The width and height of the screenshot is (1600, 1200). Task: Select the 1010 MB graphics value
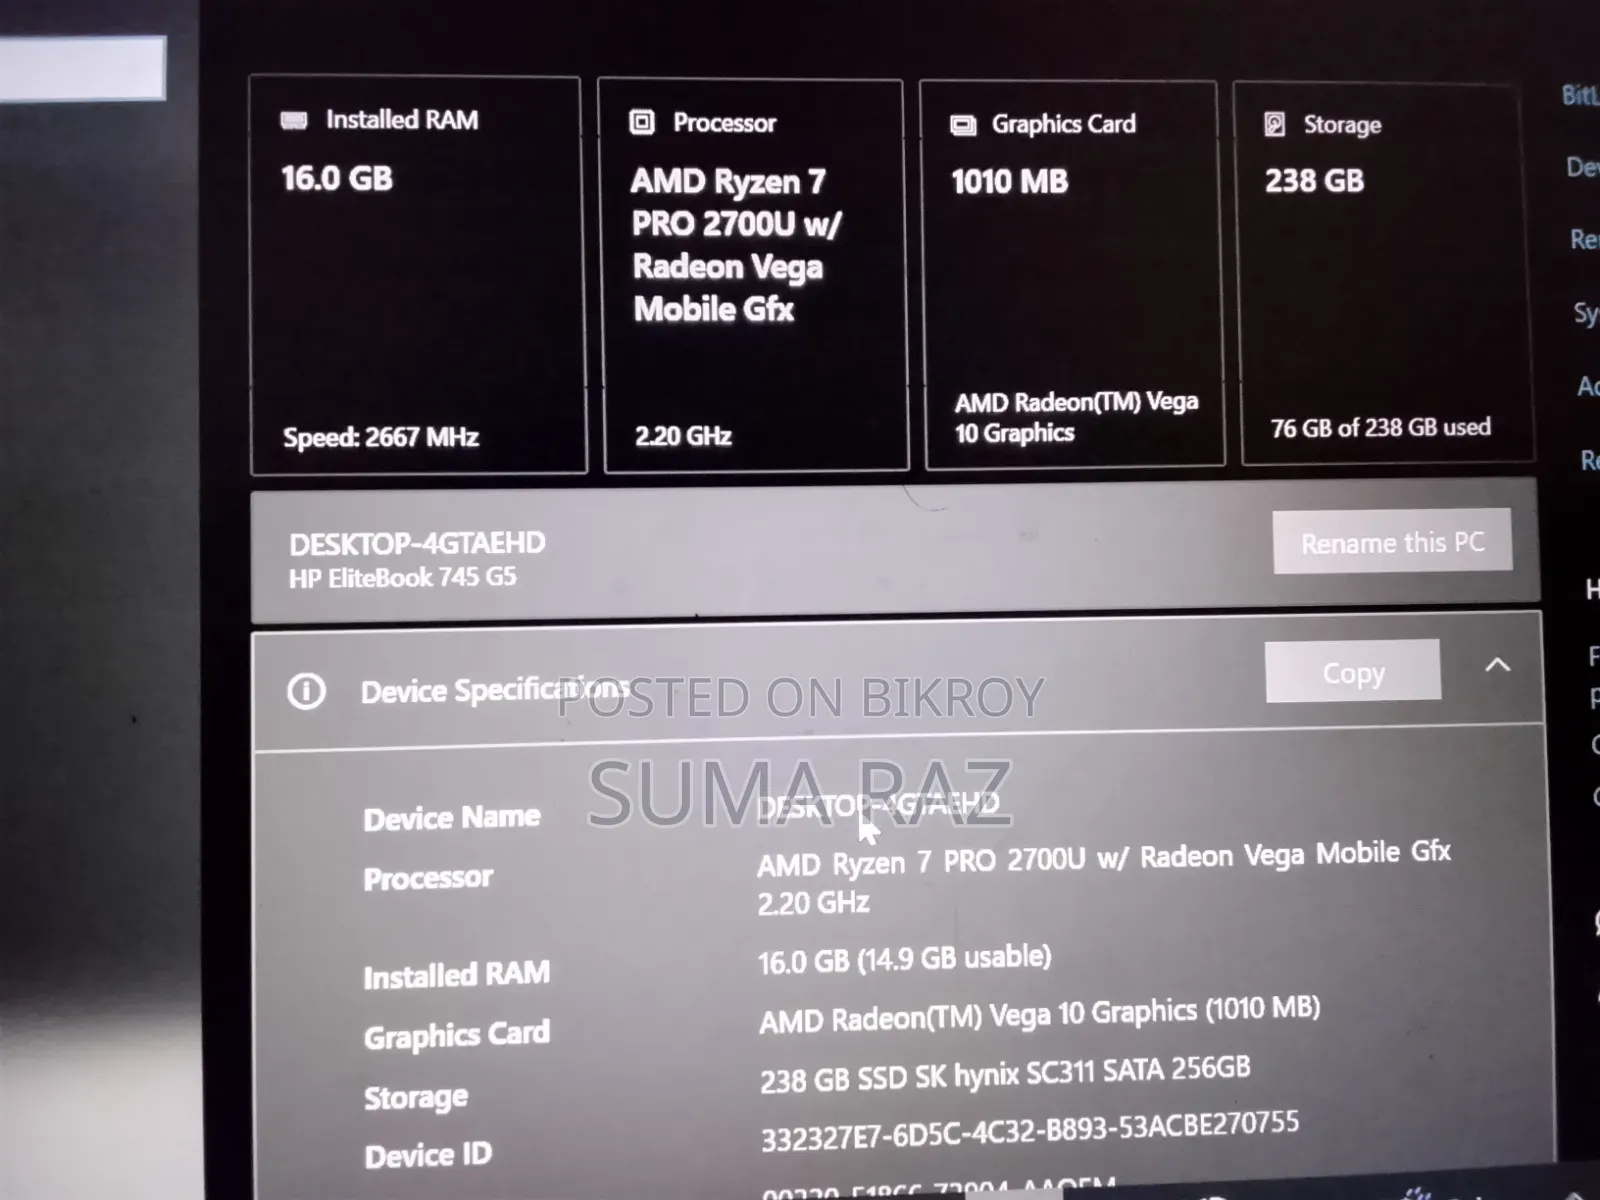1010,182
